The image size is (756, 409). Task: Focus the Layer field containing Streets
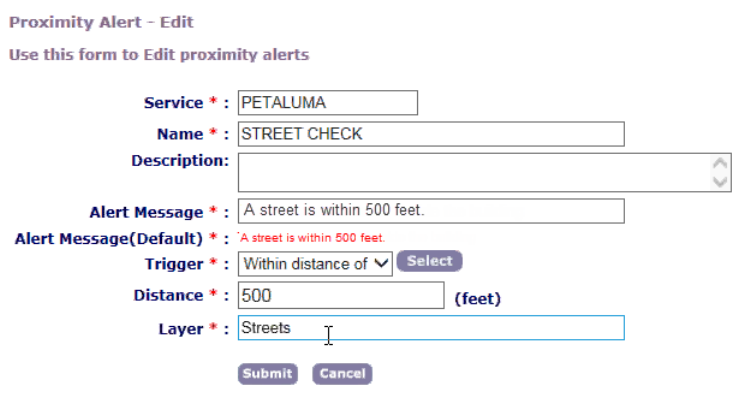tap(430, 328)
